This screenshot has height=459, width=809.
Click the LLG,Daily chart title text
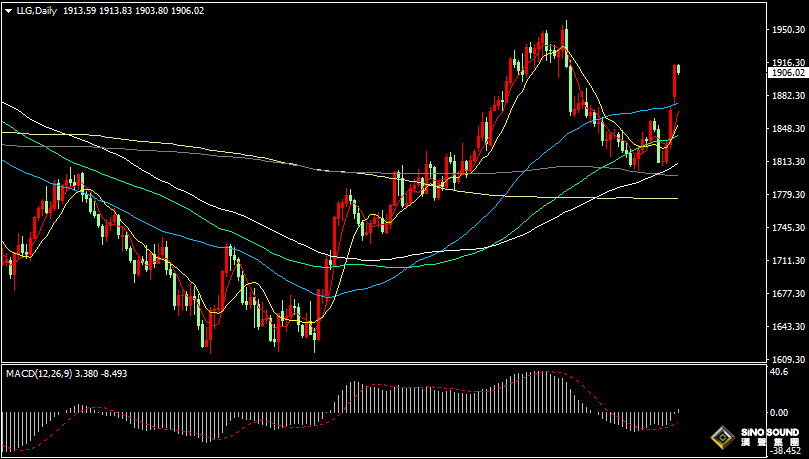click(x=36, y=11)
